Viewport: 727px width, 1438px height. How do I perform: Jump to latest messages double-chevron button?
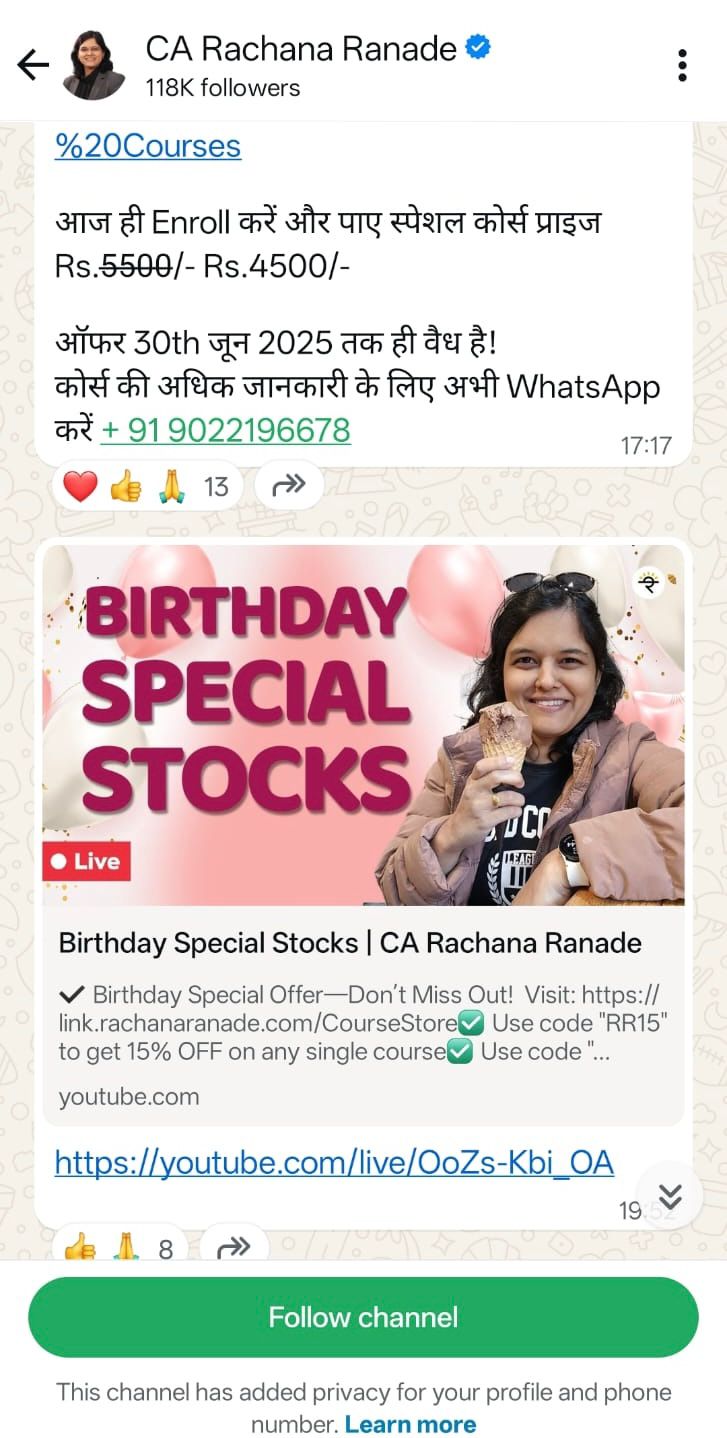pos(670,1196)
